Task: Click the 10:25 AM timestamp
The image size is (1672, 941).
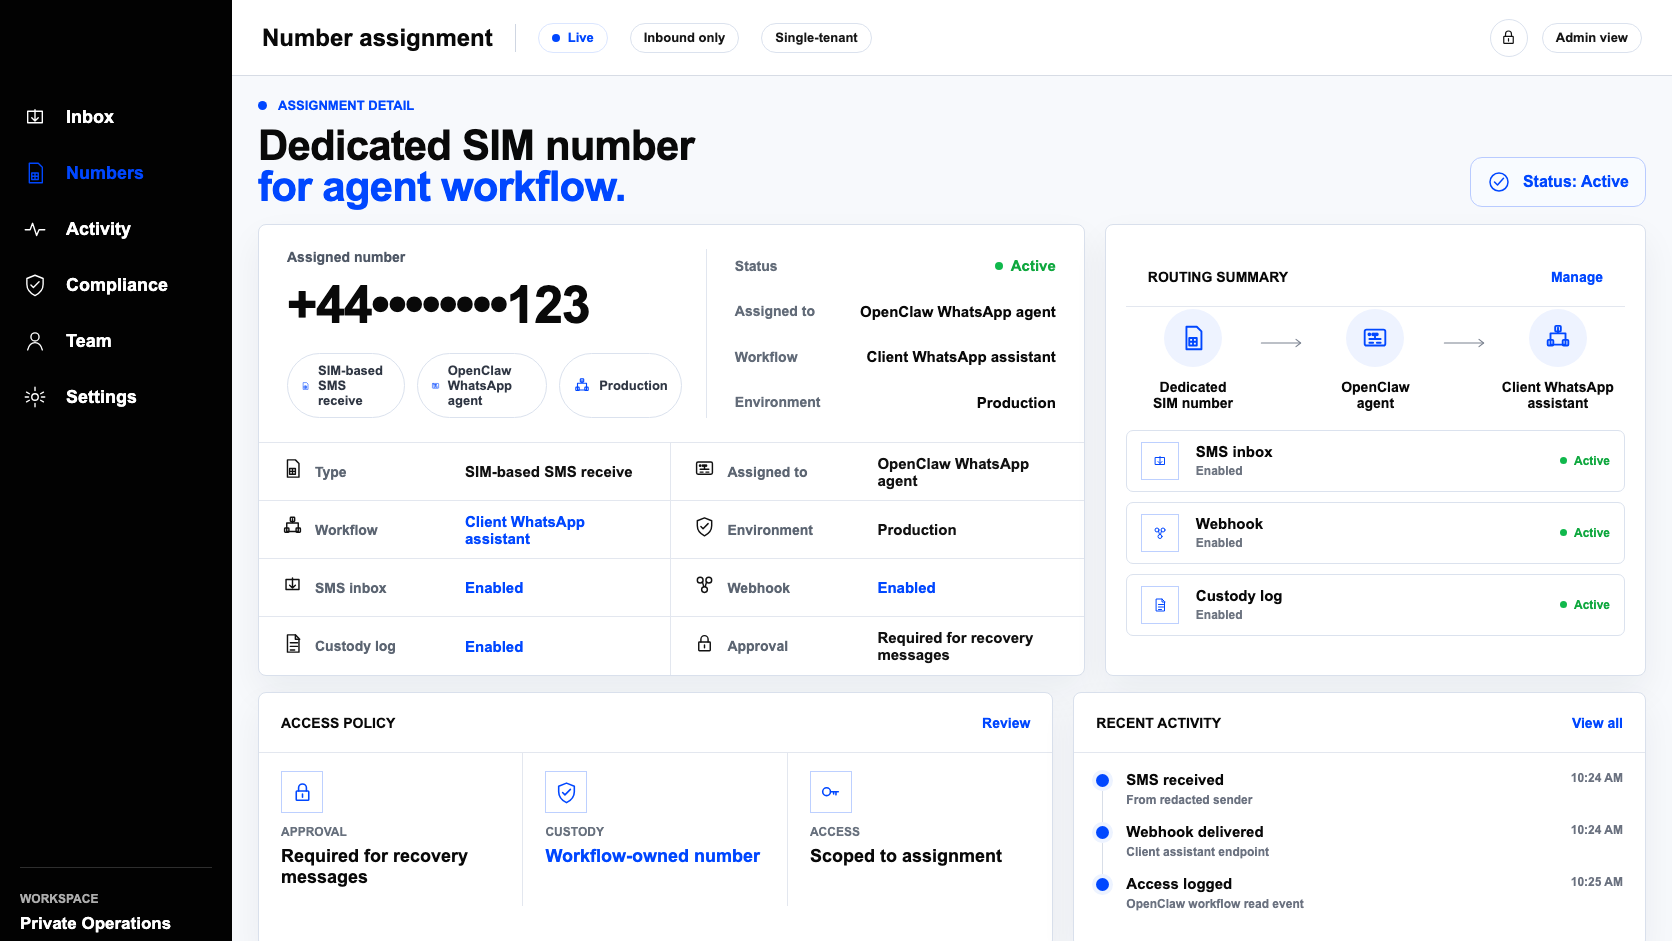Action: coord(1596,882)
